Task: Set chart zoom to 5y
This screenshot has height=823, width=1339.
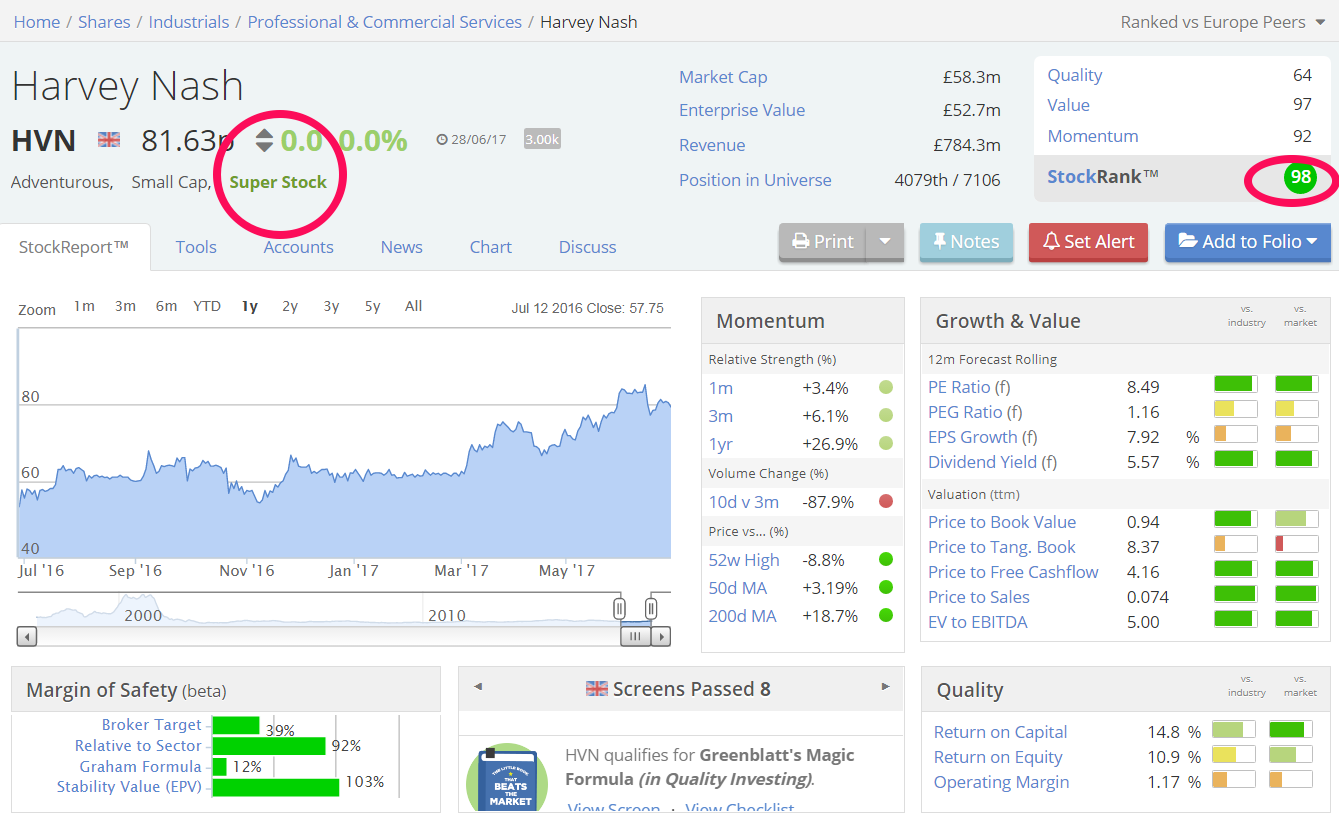Action: [x=372, y=306]
